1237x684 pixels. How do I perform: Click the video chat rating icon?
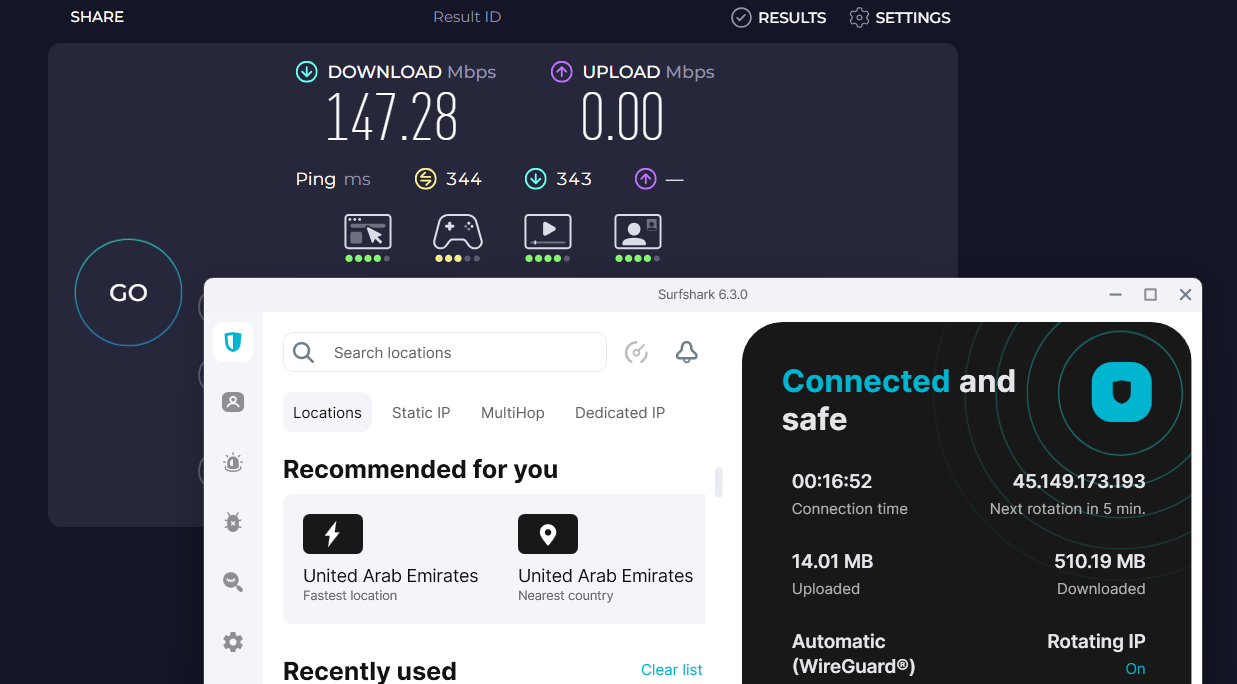click(x=637, y=232)
